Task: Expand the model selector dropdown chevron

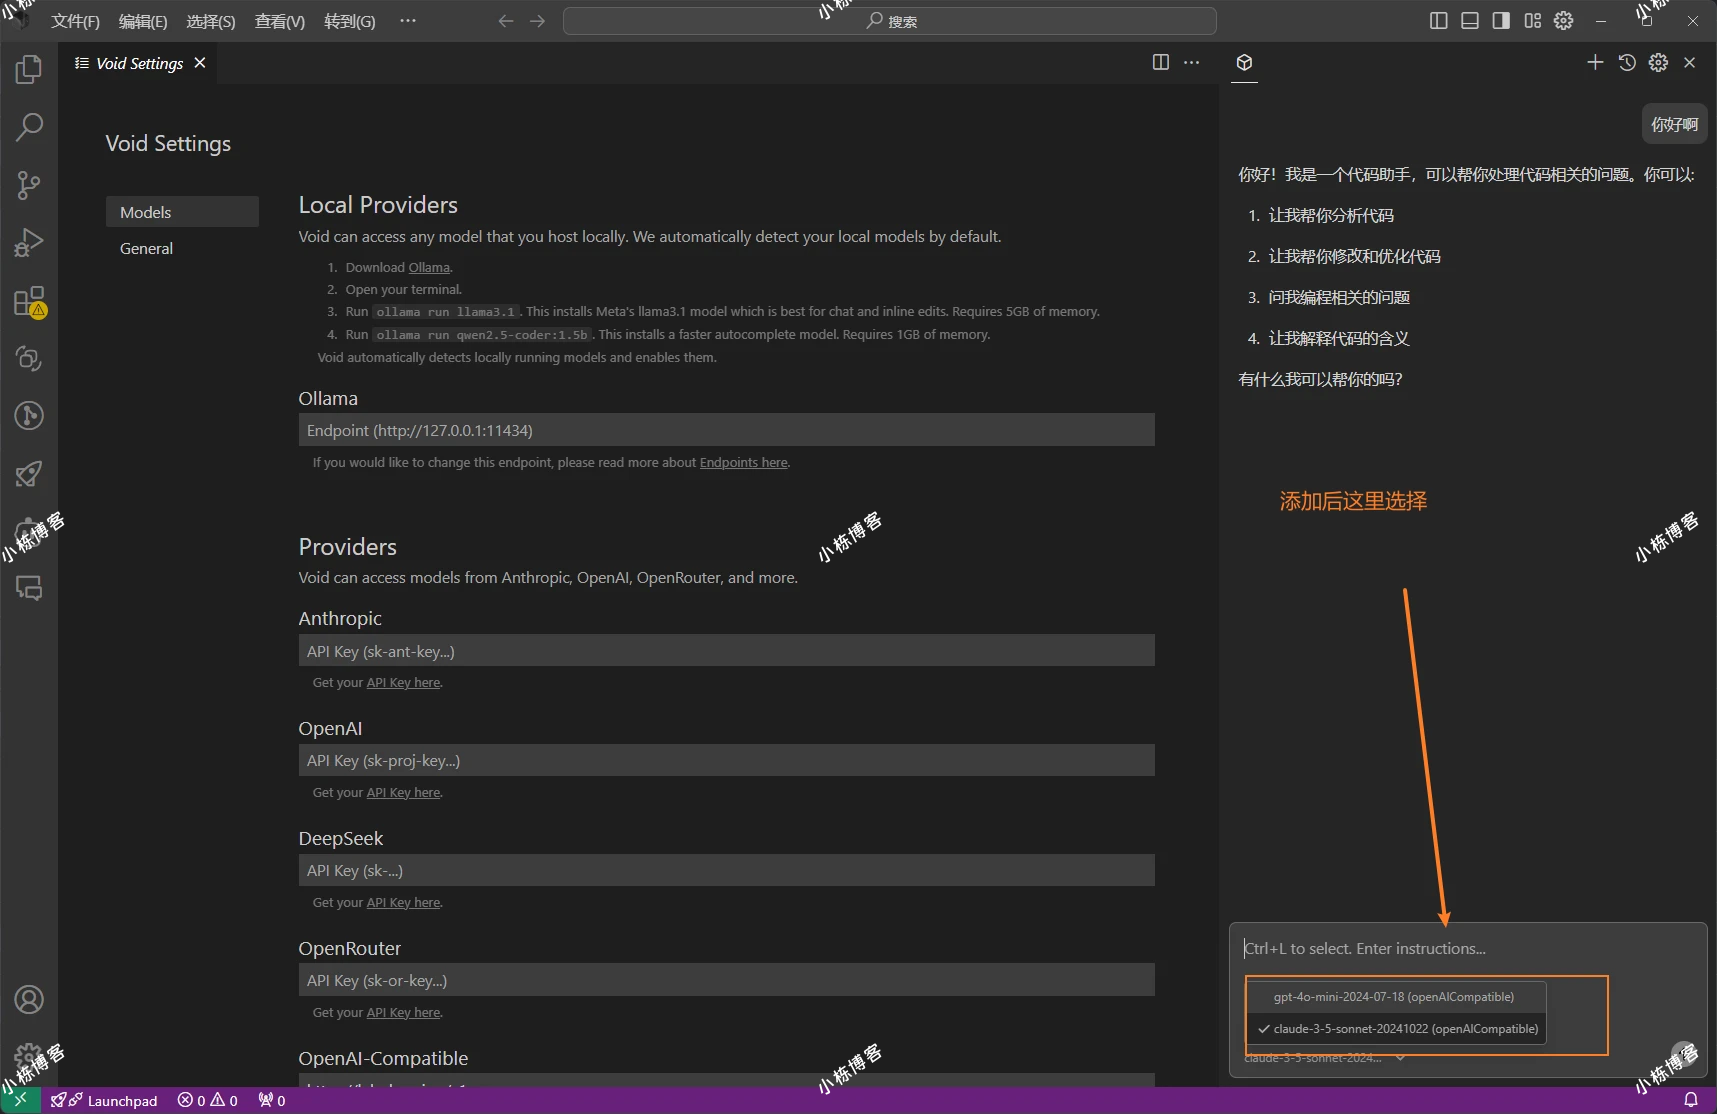Action: (x=1400, y=1058)
